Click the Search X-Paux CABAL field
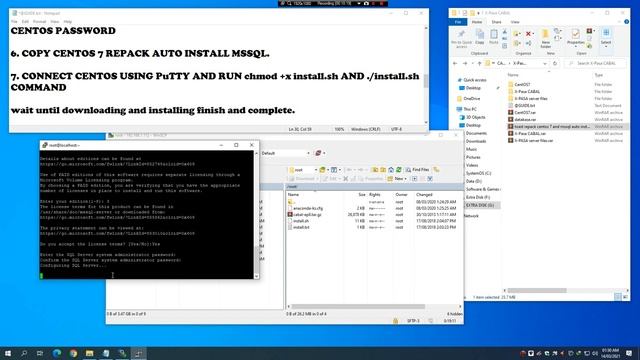The image size is (640, 360). [595, 63]
